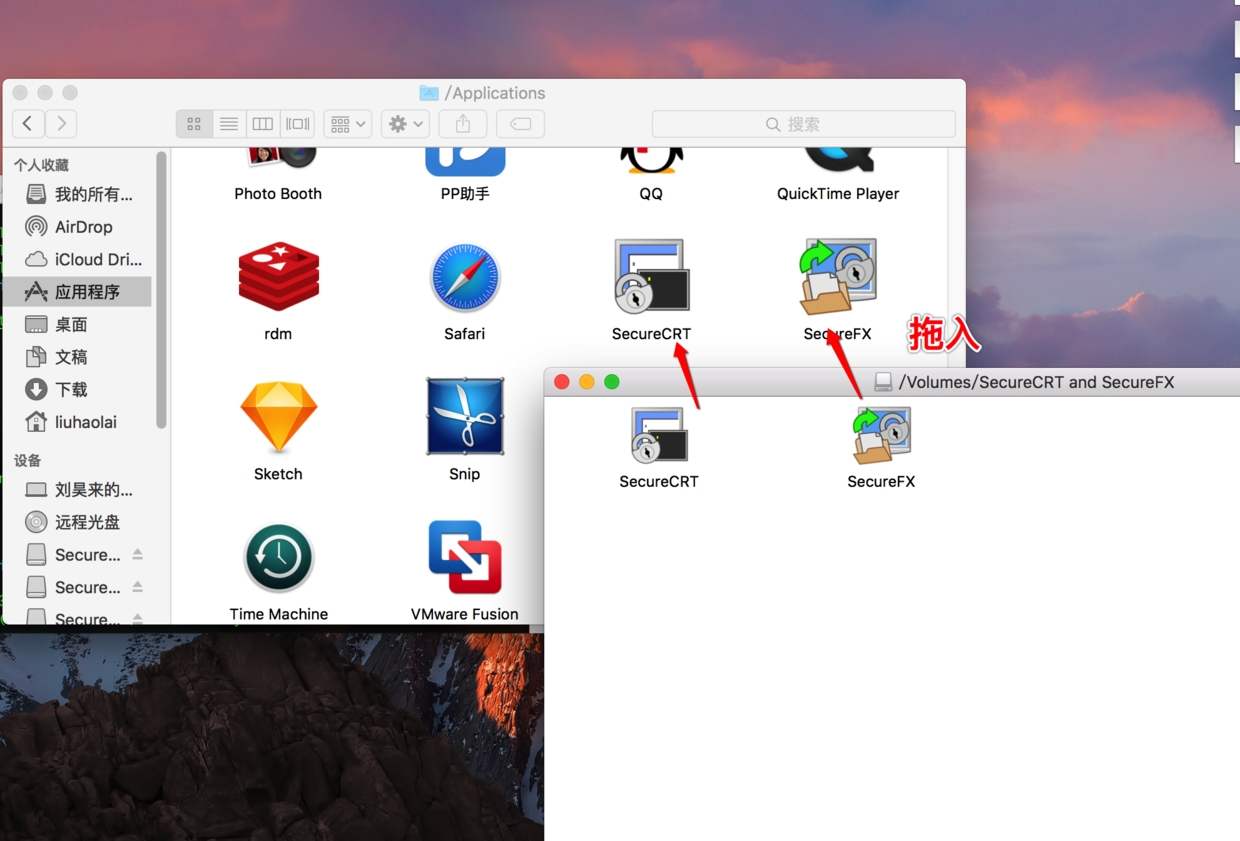1240x841 pixels.
Task: Open the item arrangement dropdown
Action: pyautogui.click(x=348, y=124)
